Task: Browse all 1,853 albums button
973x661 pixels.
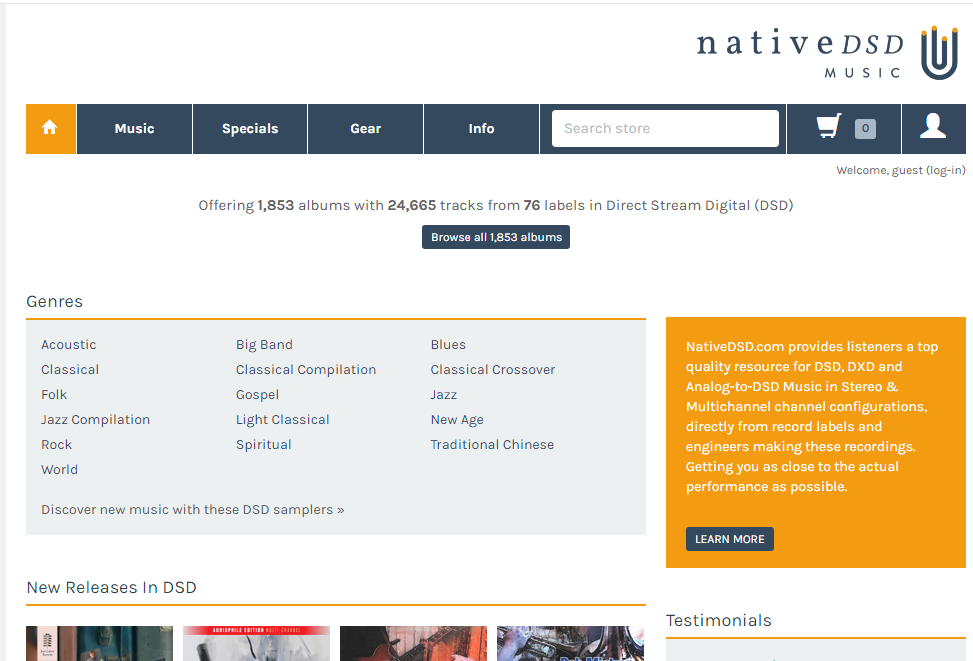Action: [x=496, y=237]
